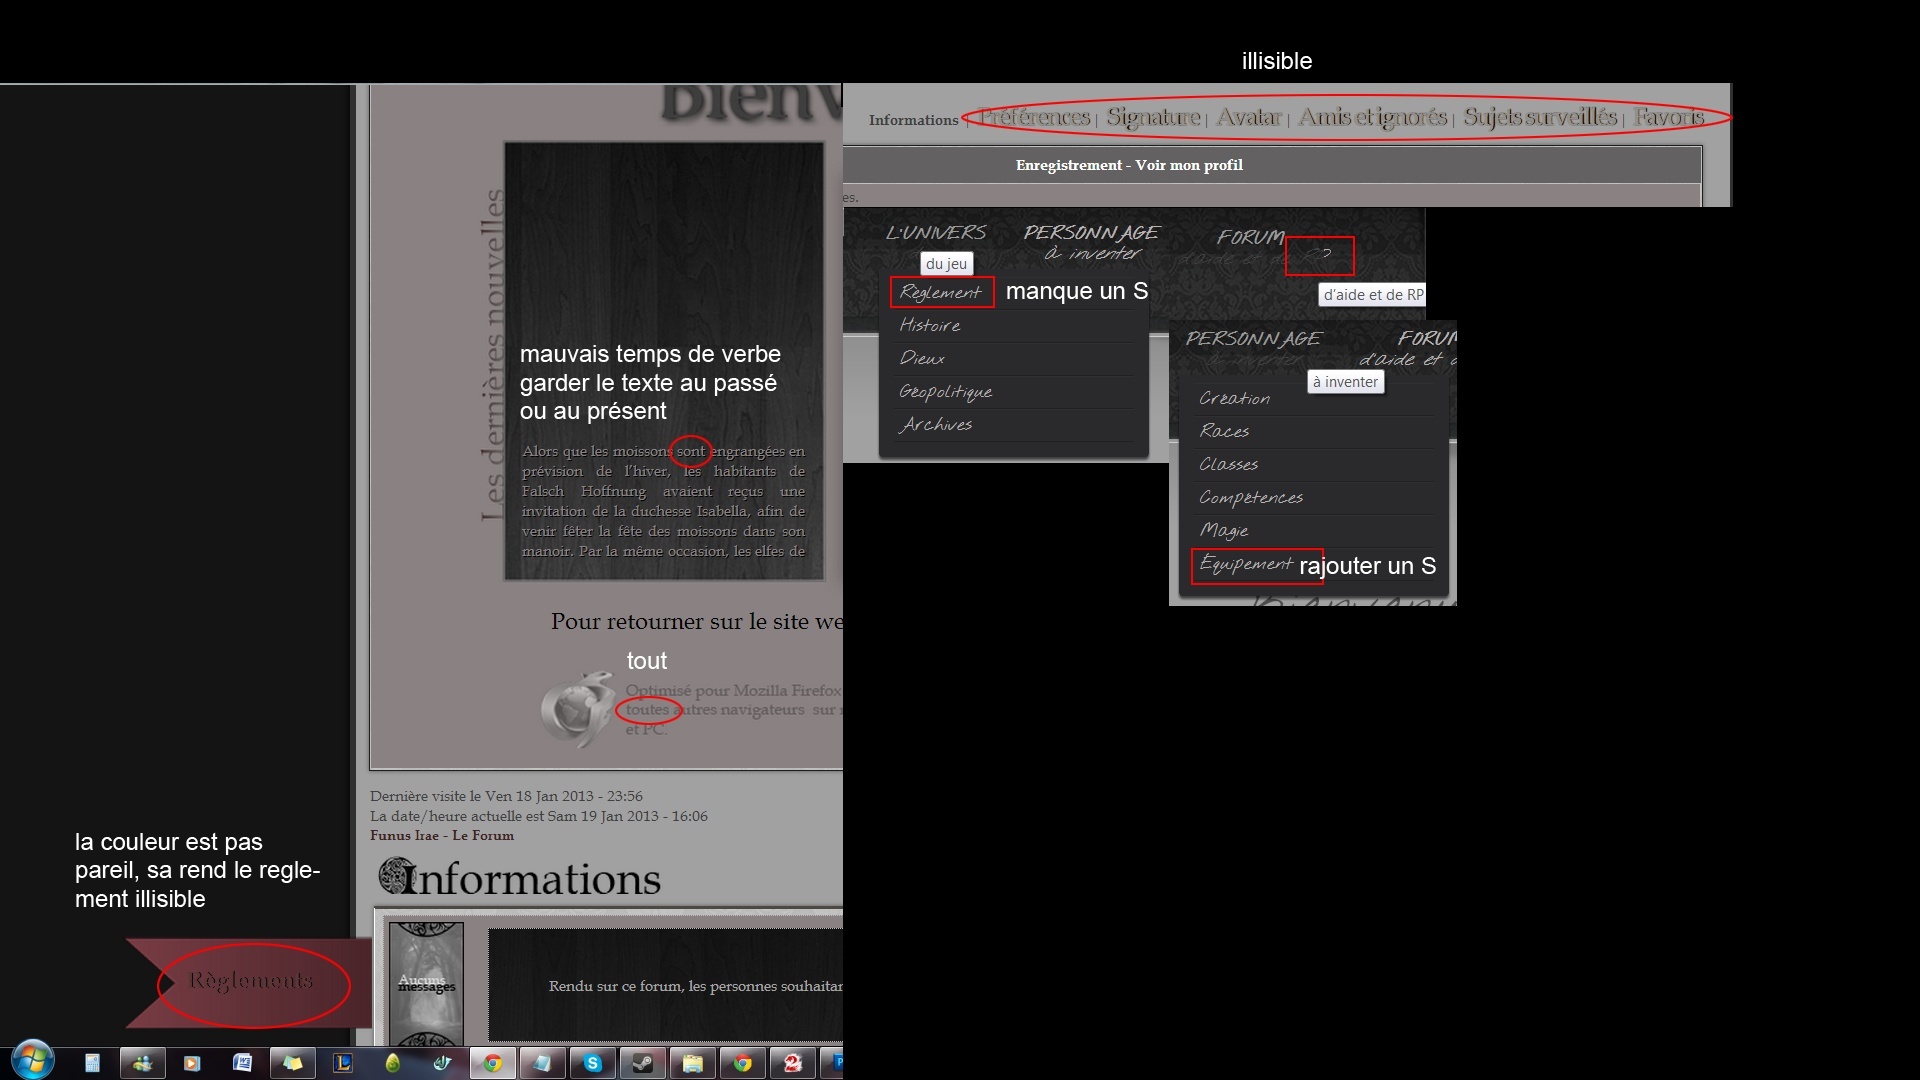Select Dieux in the L'UNIVERS submenu
This screenshot has height=1080, width=1920.
[x=922, y=358]
